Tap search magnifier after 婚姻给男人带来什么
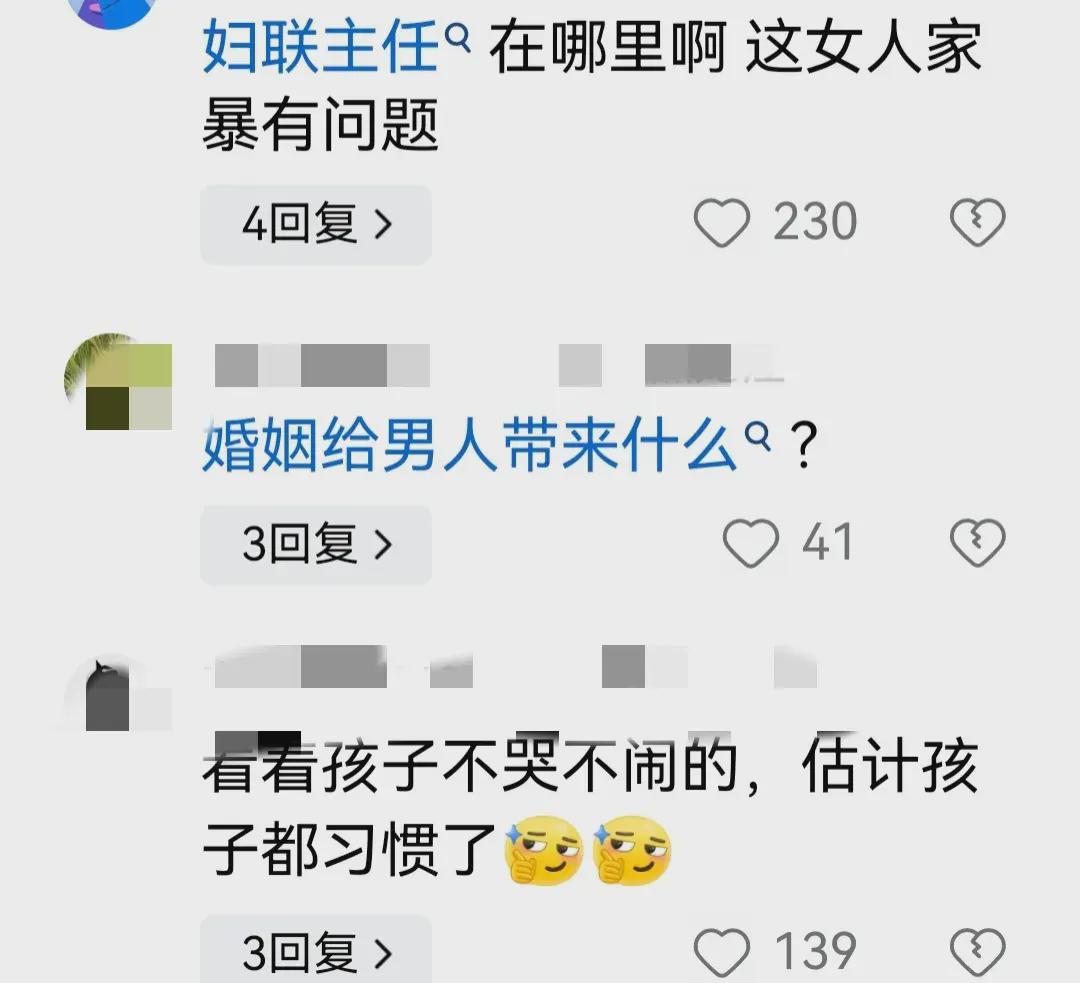The width and height of the screenshot is (1080, 983). (757, 437)
